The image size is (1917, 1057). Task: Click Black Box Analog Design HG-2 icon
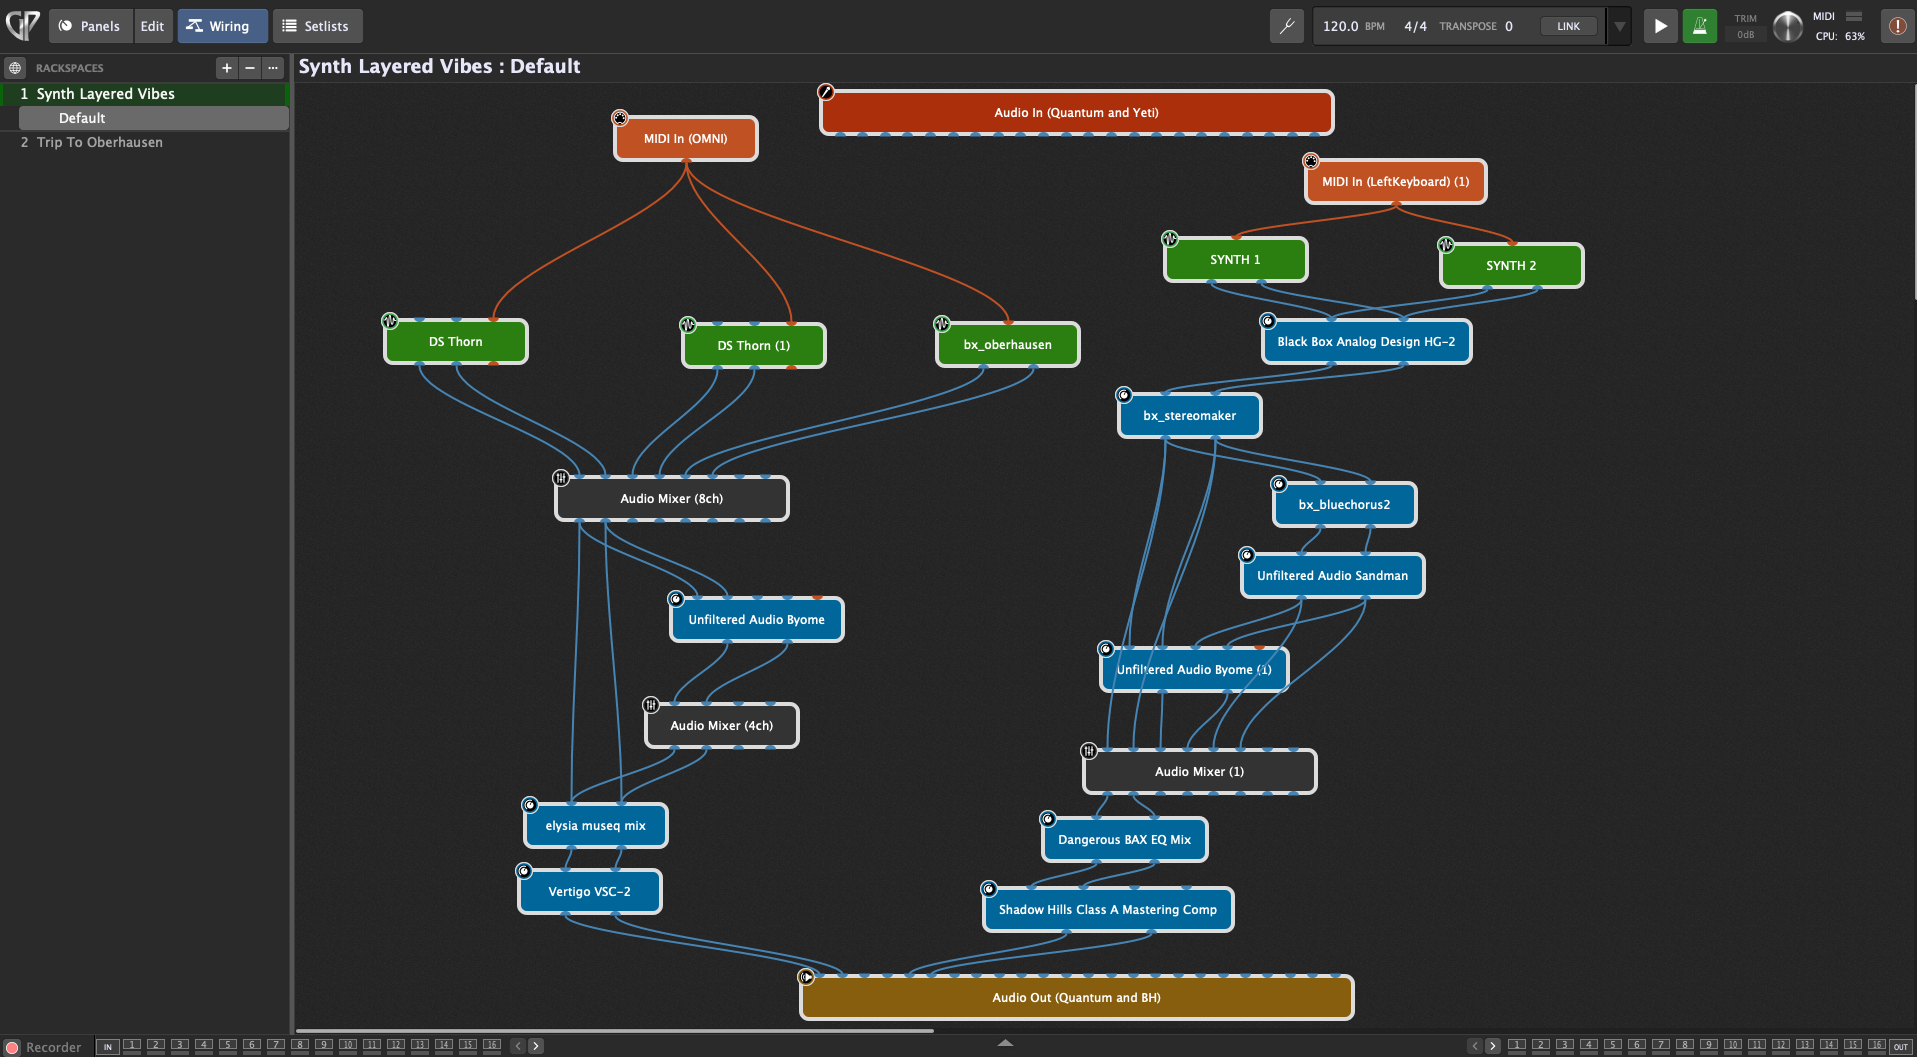(1268, 321)
